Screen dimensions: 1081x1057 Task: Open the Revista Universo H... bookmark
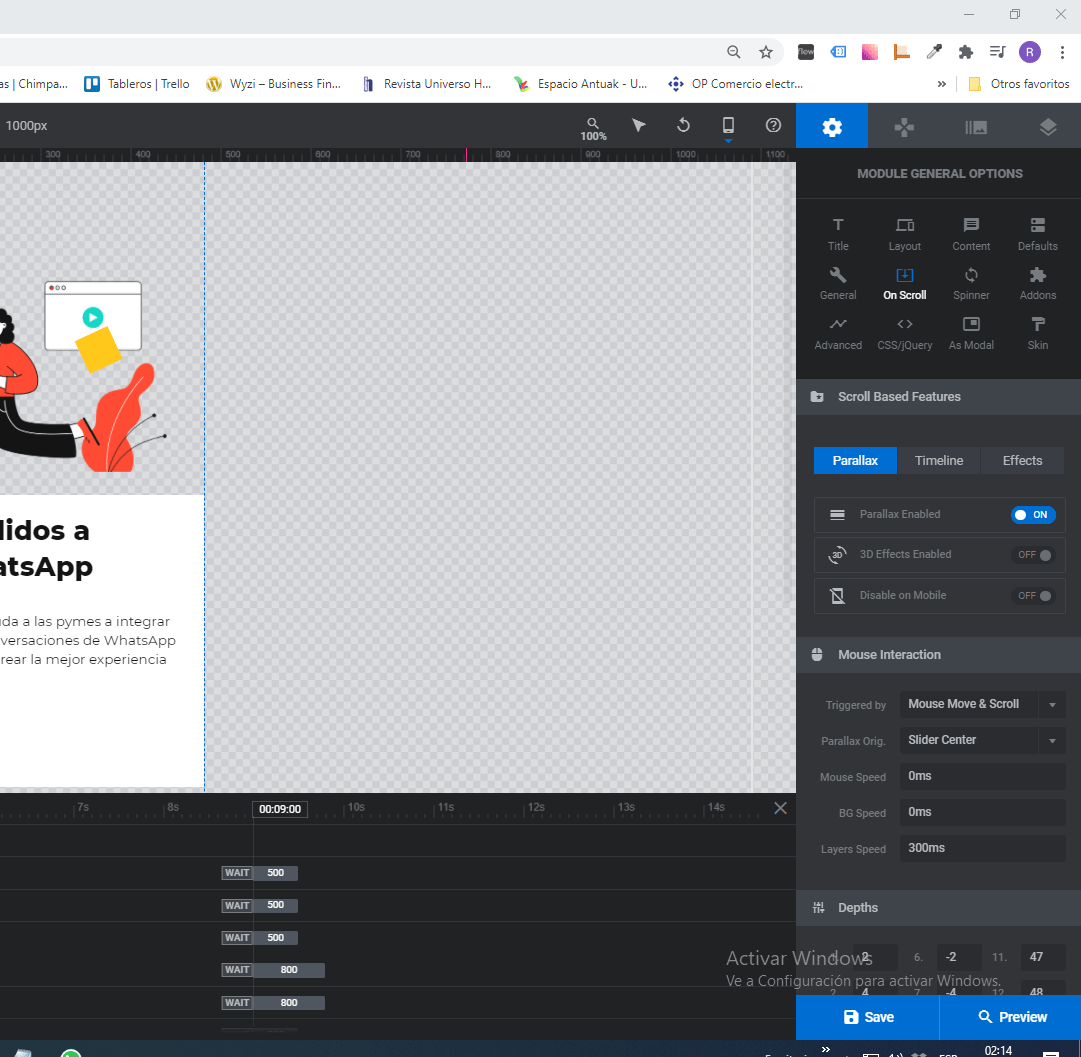427,84
